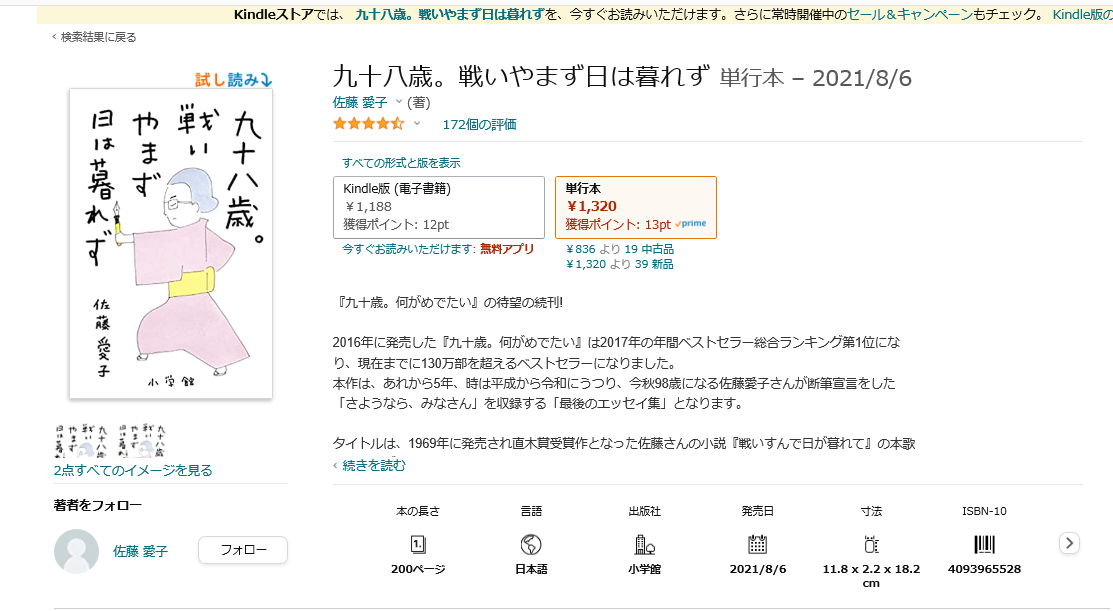Click the ¥1,320 price in 単行本 box
1113x611 pixels.
pyautogui.click(x=591, y=207)
